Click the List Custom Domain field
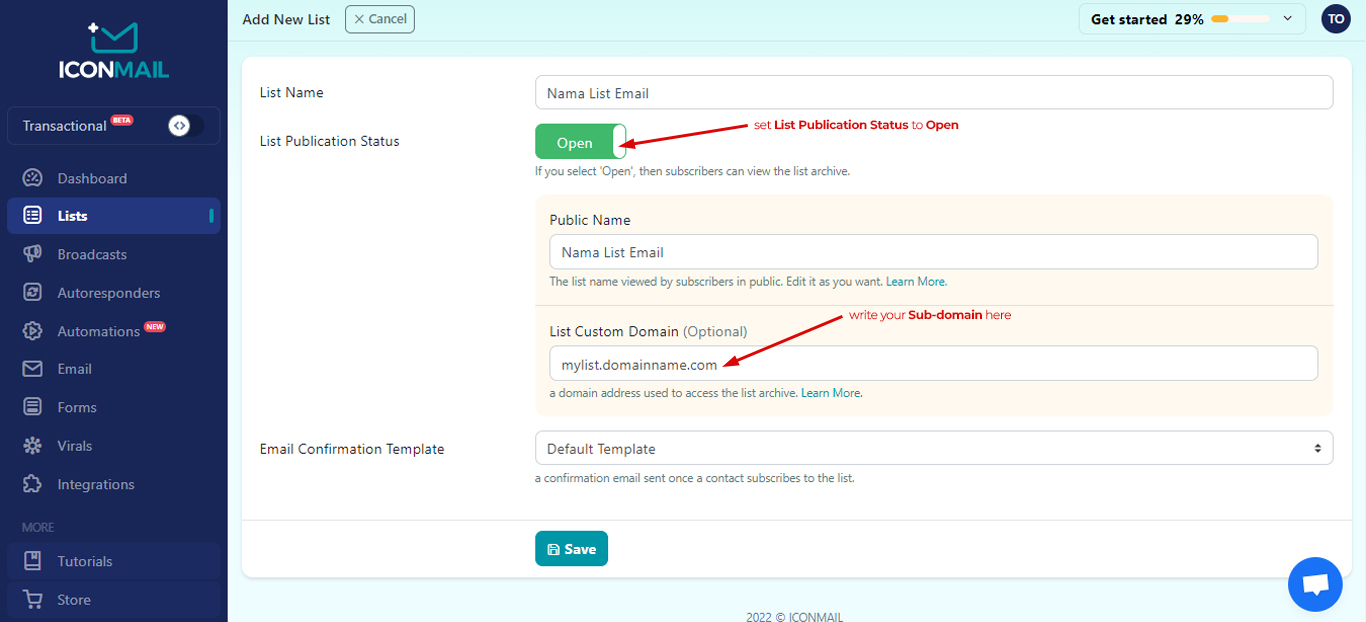 (933, 364)
